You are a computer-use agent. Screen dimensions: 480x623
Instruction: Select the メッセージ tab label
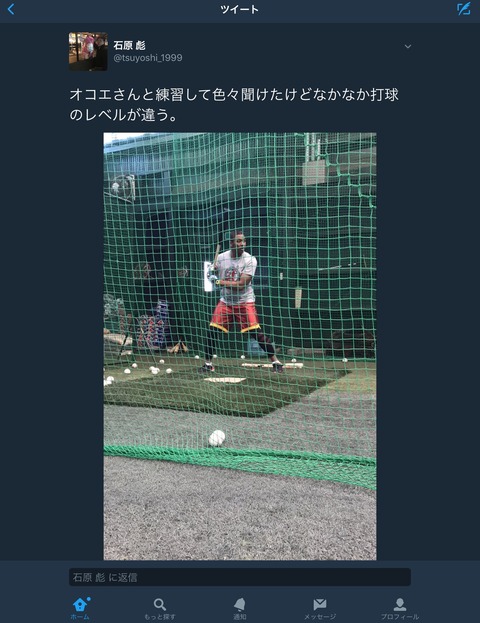pyautogui.click(x=320, y=617)
